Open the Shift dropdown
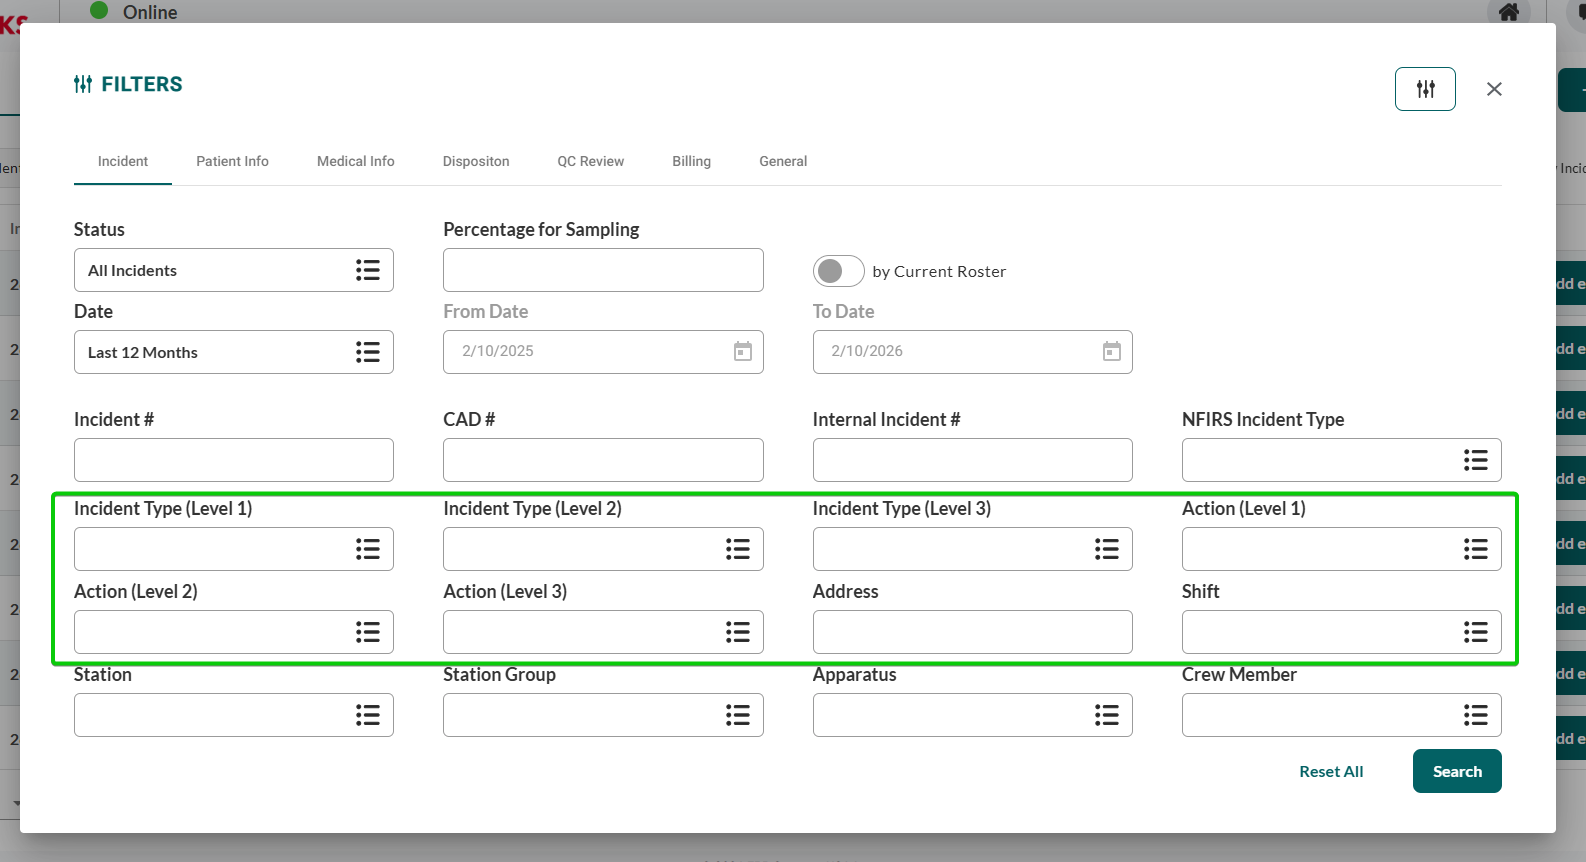This screenshot has height=862, width=1586. (1341, 632)
